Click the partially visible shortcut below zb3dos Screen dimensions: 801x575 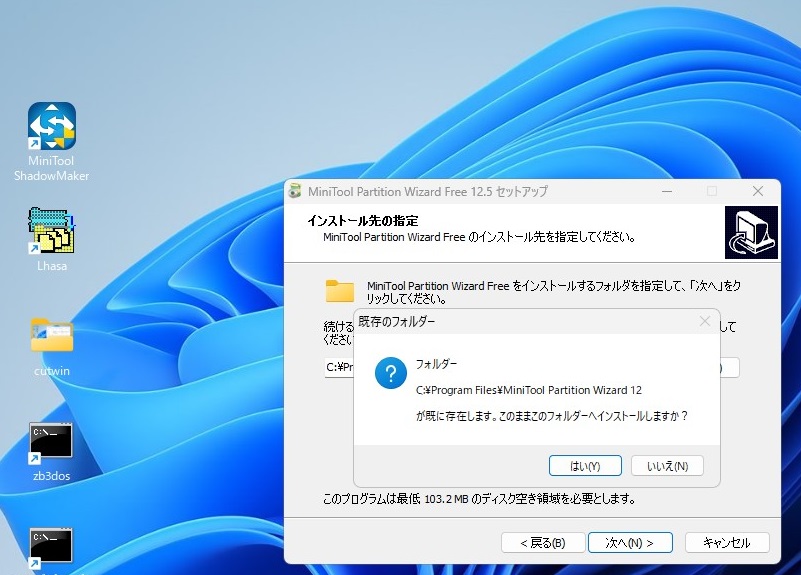click(51, 548)
